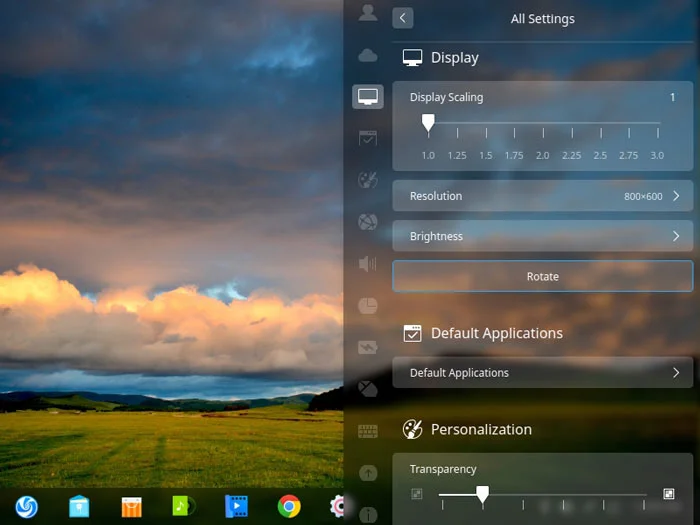This screenshot has width=700, height=525.
Task: Click the Rotate button
Action: pos(542,277)
